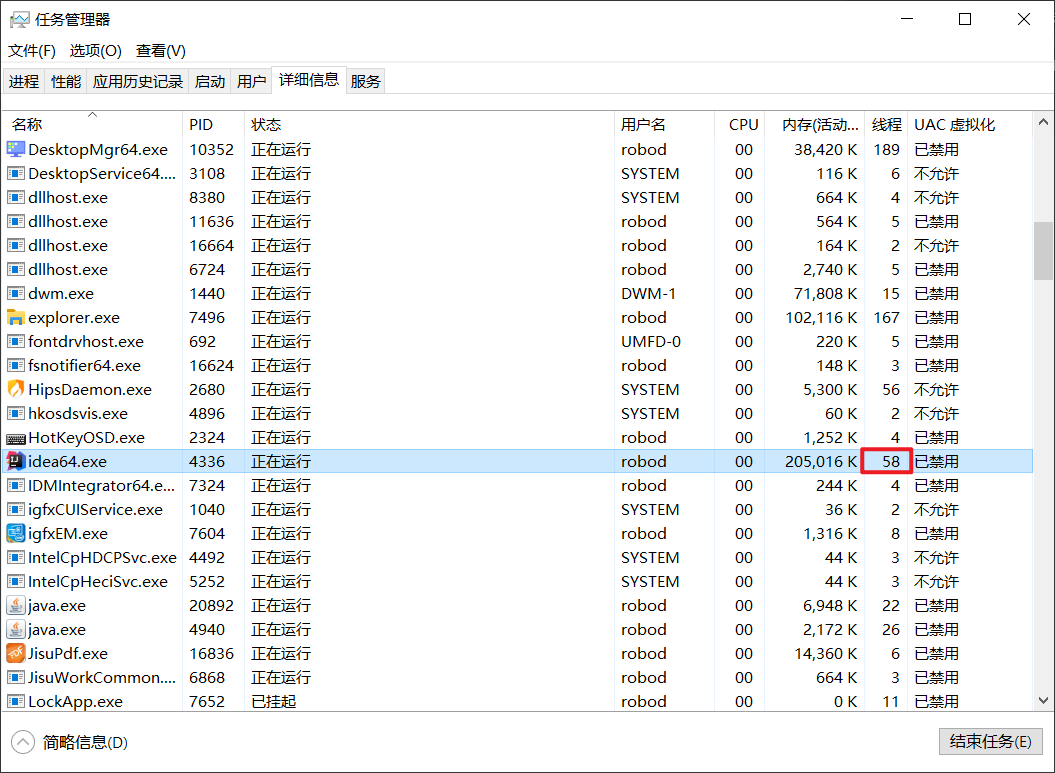Image resolution: width=1055 pixels, height=773 pixels.
Task: Sort by the 状态 column header
Action: [429, 124]
